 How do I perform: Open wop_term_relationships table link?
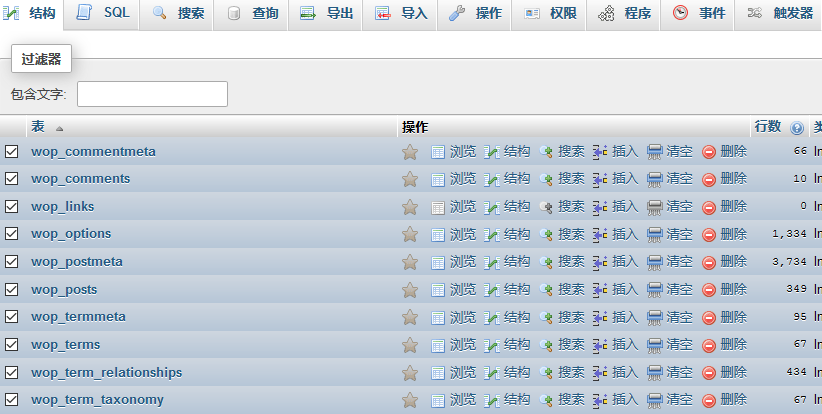click(106, 372)
